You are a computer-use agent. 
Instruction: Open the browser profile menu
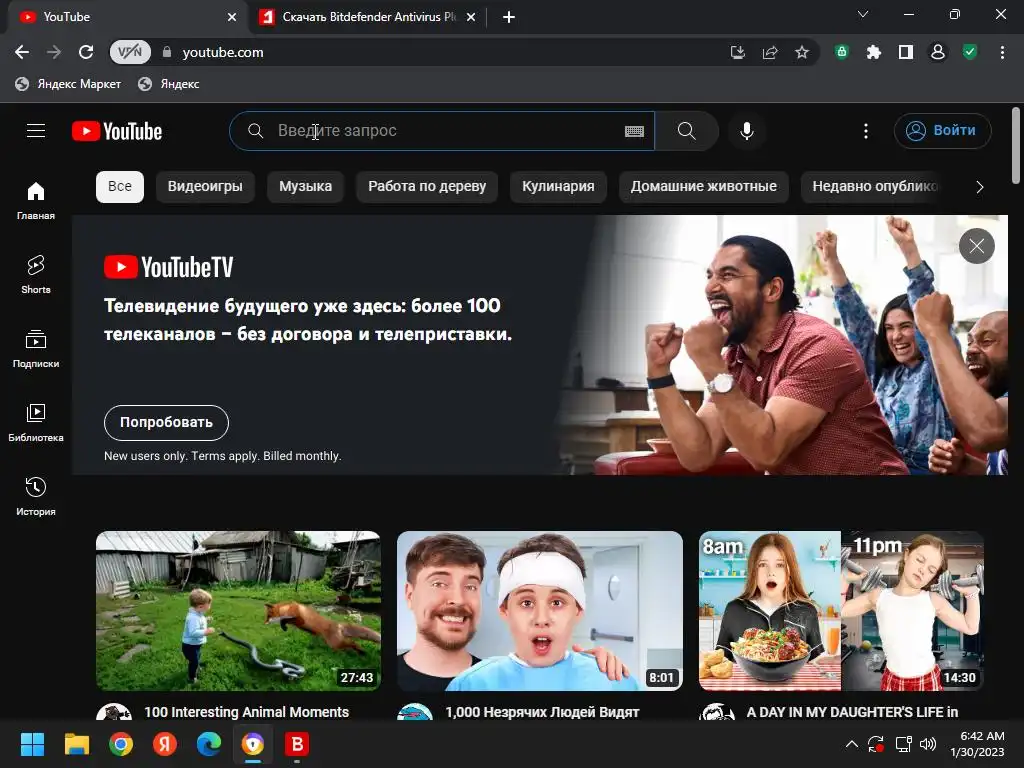[938, 52]
